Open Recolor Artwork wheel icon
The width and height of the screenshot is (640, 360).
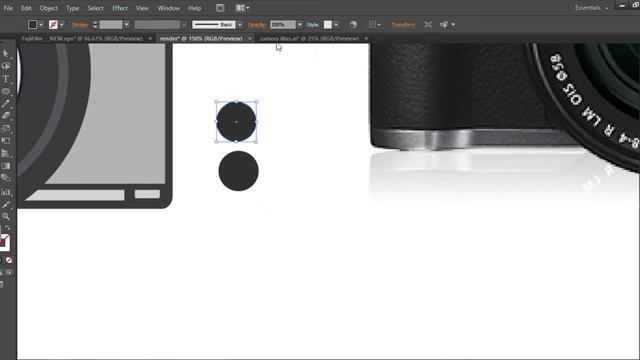click(353, 24)
